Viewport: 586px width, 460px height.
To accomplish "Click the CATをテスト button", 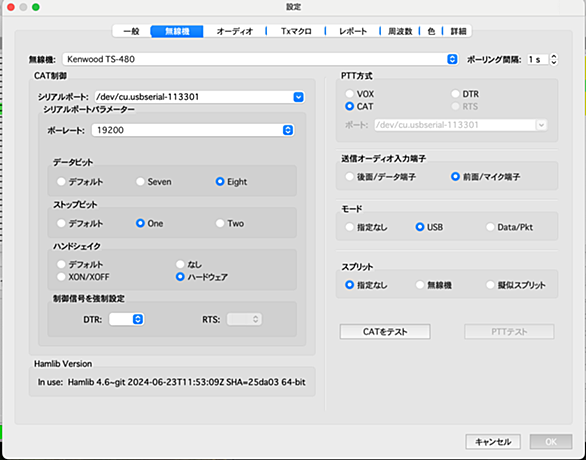I will 385,332.
